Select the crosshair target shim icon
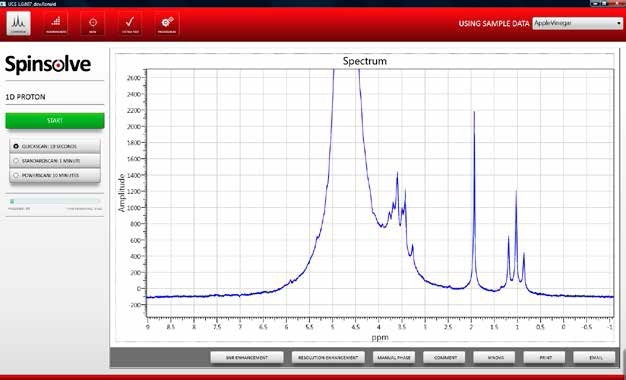Viewport: 626px width, 380px height. [92, 24]
